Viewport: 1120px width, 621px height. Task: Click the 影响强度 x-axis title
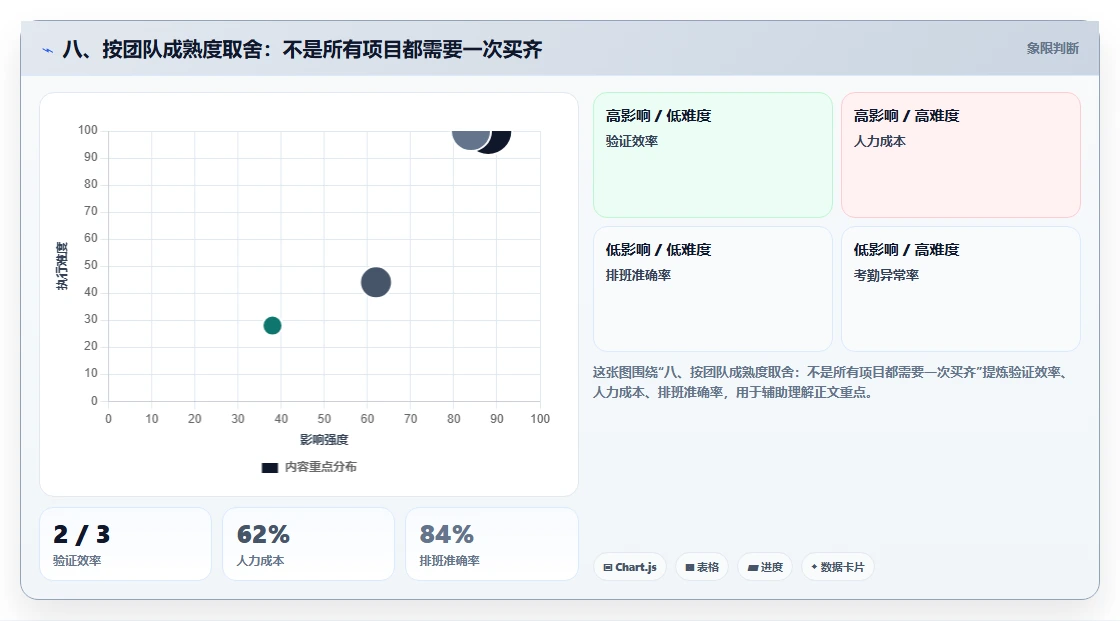[x=324, y=439]
